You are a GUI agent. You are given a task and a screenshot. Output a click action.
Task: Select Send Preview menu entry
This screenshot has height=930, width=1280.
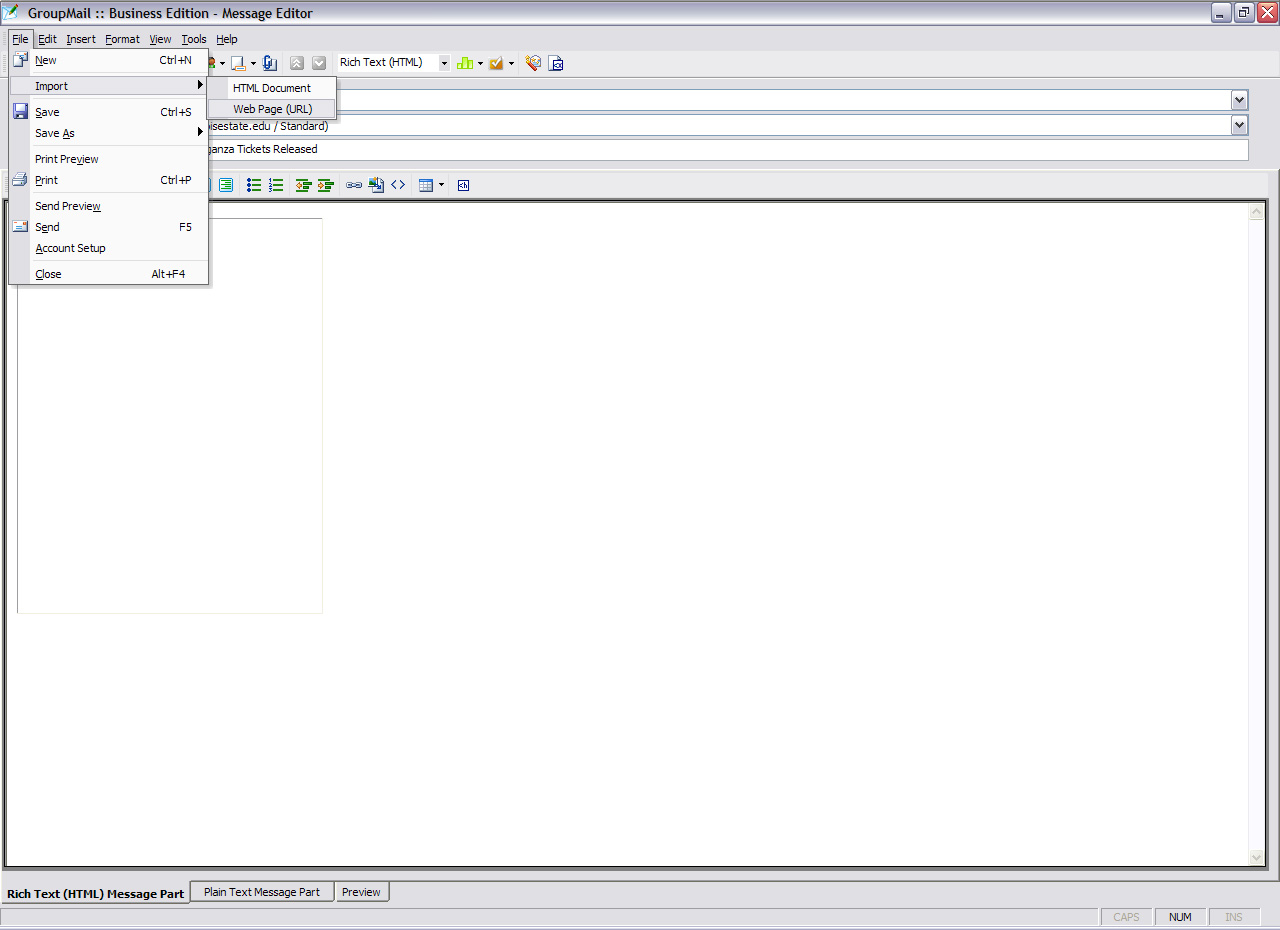coord(109,206)
